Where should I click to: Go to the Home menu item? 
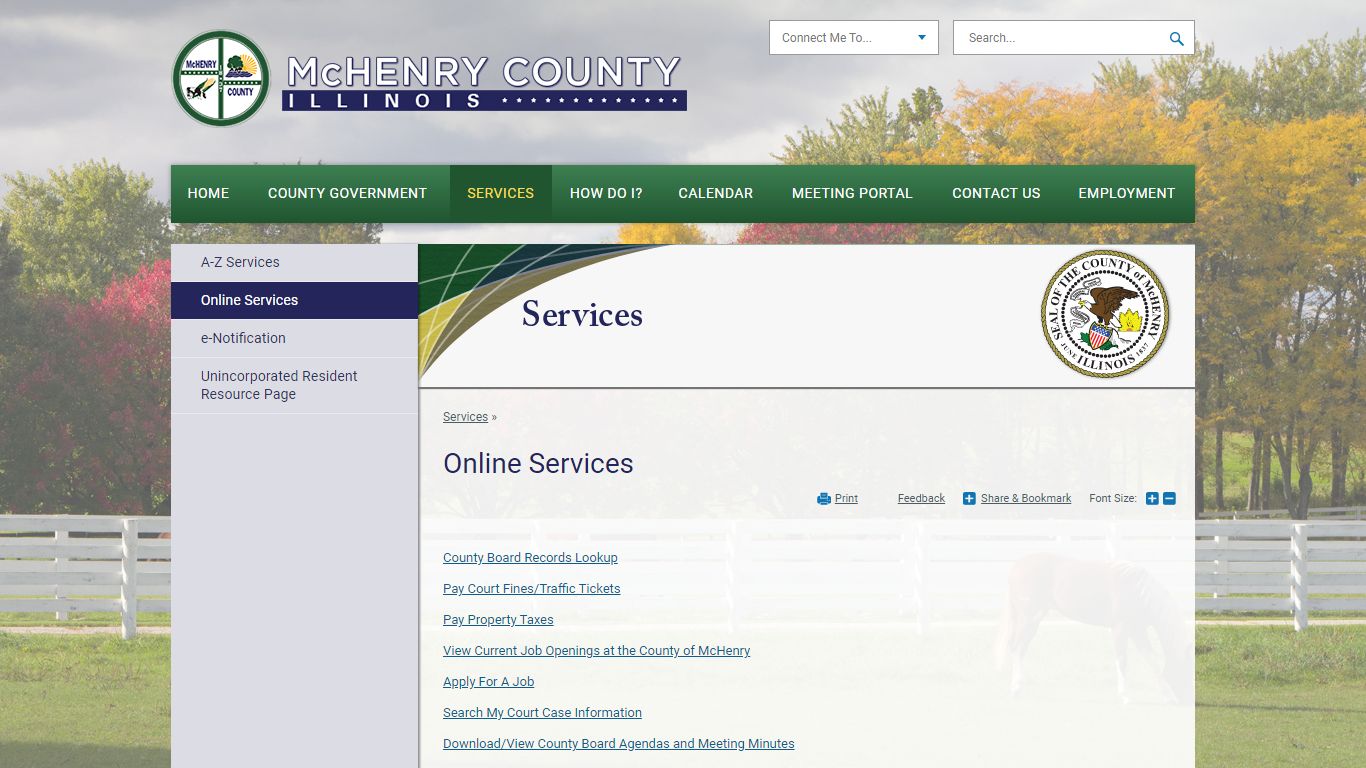point(208,193)
